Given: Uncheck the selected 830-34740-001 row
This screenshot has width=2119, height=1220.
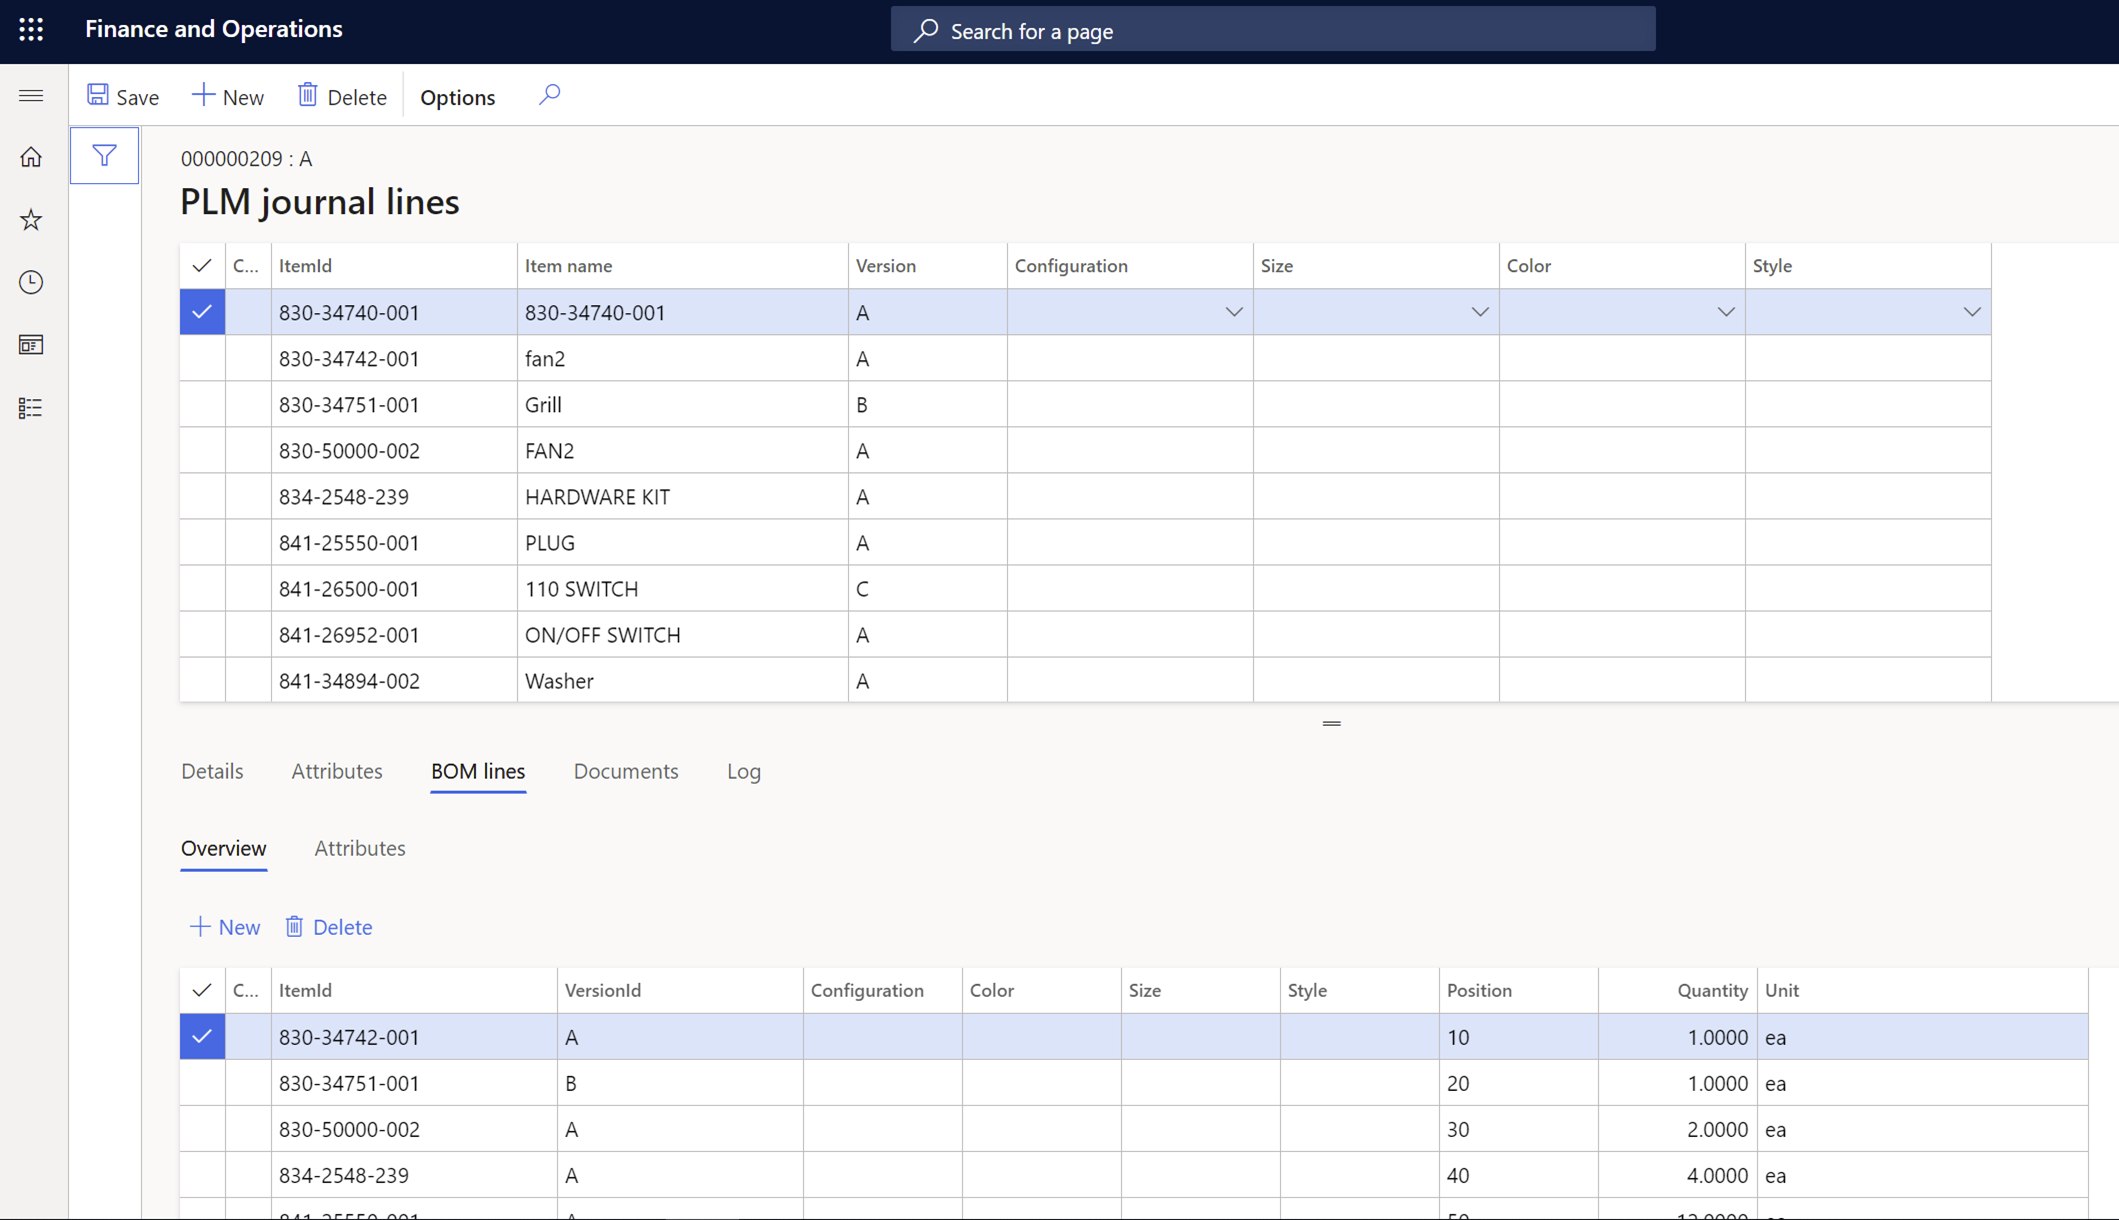Looking at the screenshot, I should [x=202, y=312].
